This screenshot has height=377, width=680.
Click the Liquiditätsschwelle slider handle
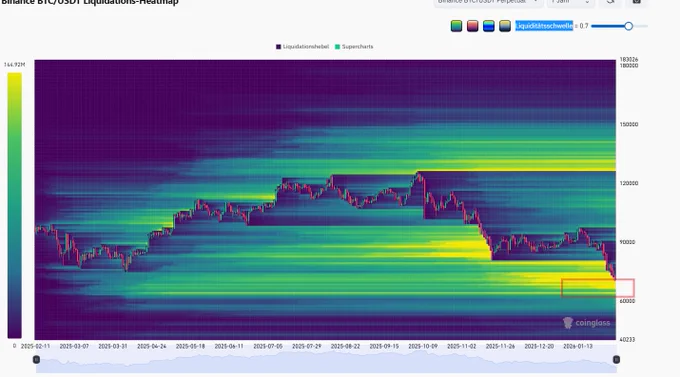pyautogui.click(x=628, y=26)
